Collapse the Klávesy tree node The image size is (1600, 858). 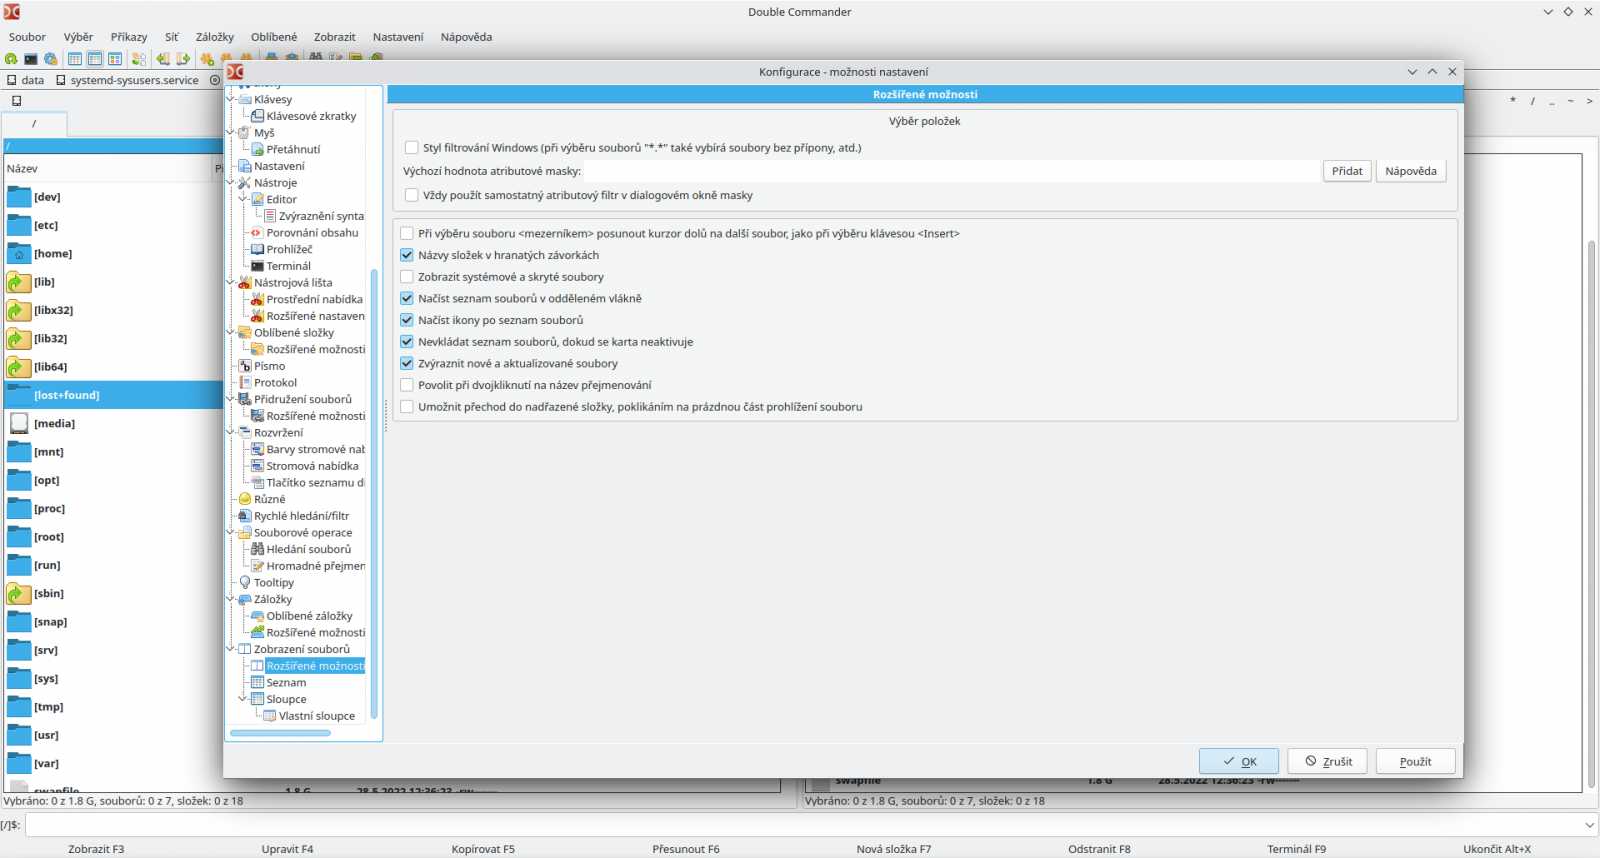(x=231, y=99)
